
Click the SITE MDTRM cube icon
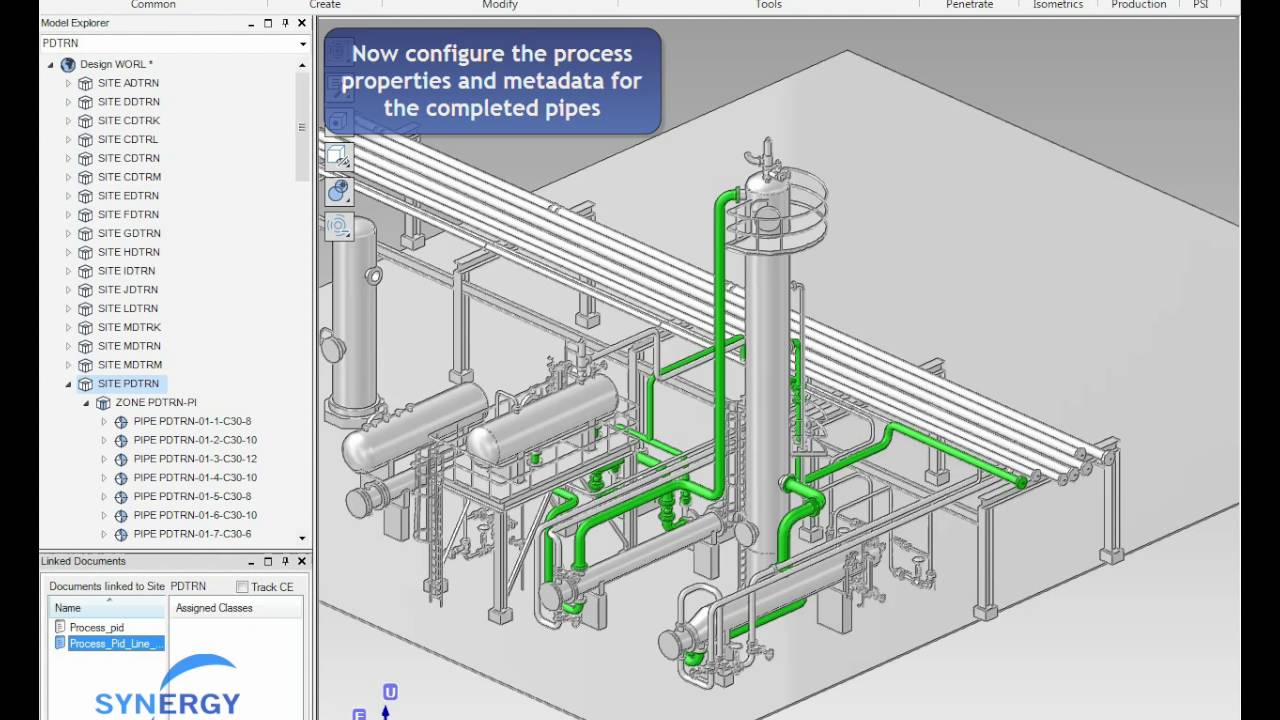(86, 365)
